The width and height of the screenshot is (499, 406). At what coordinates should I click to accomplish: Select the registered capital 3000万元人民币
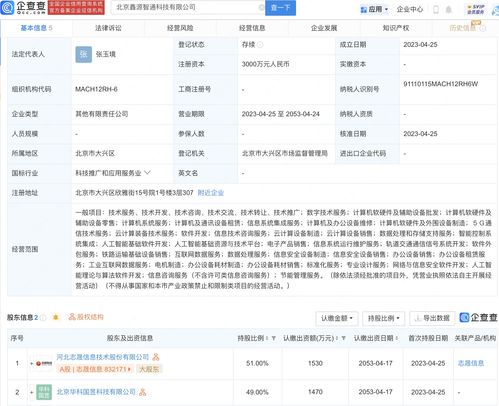click(x=265, y=64)
